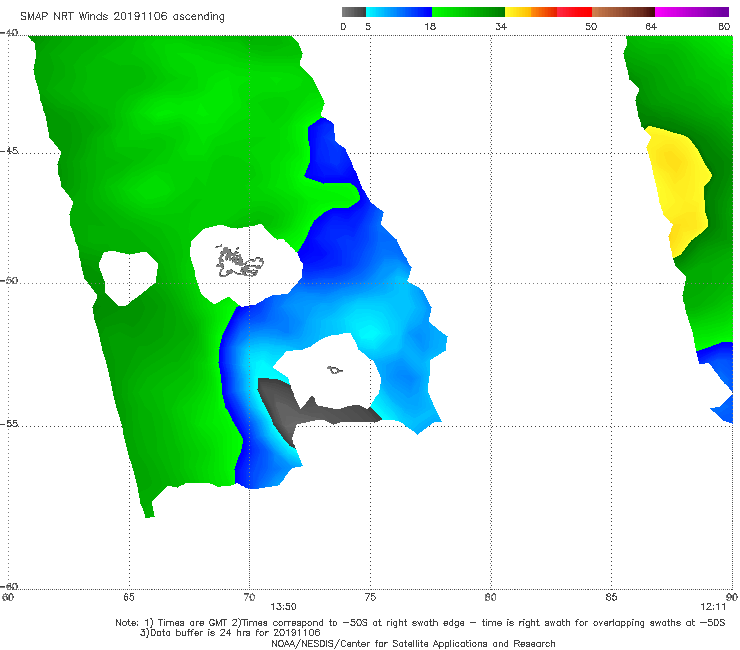
Task: Click the 'Times are GMT' note line
Action: point(420,623)
